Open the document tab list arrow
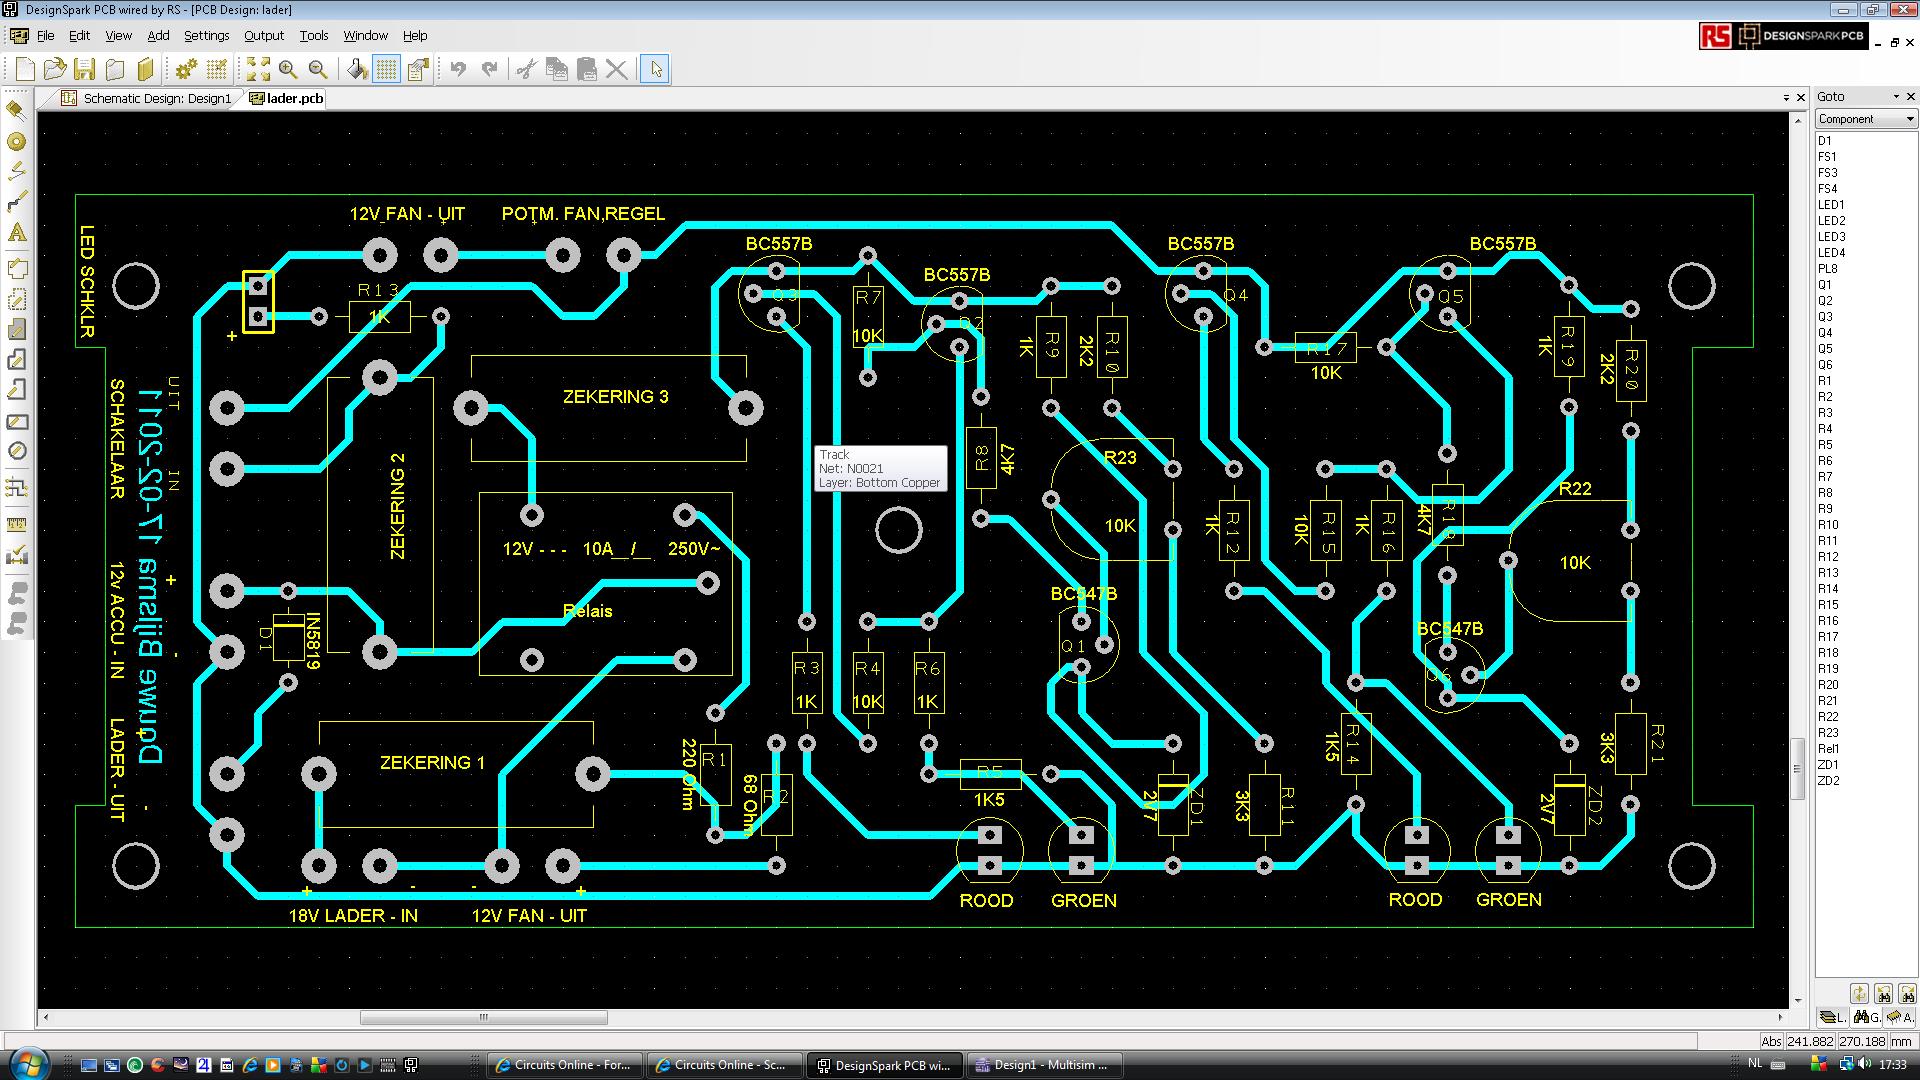 [x=1786, y=98]
